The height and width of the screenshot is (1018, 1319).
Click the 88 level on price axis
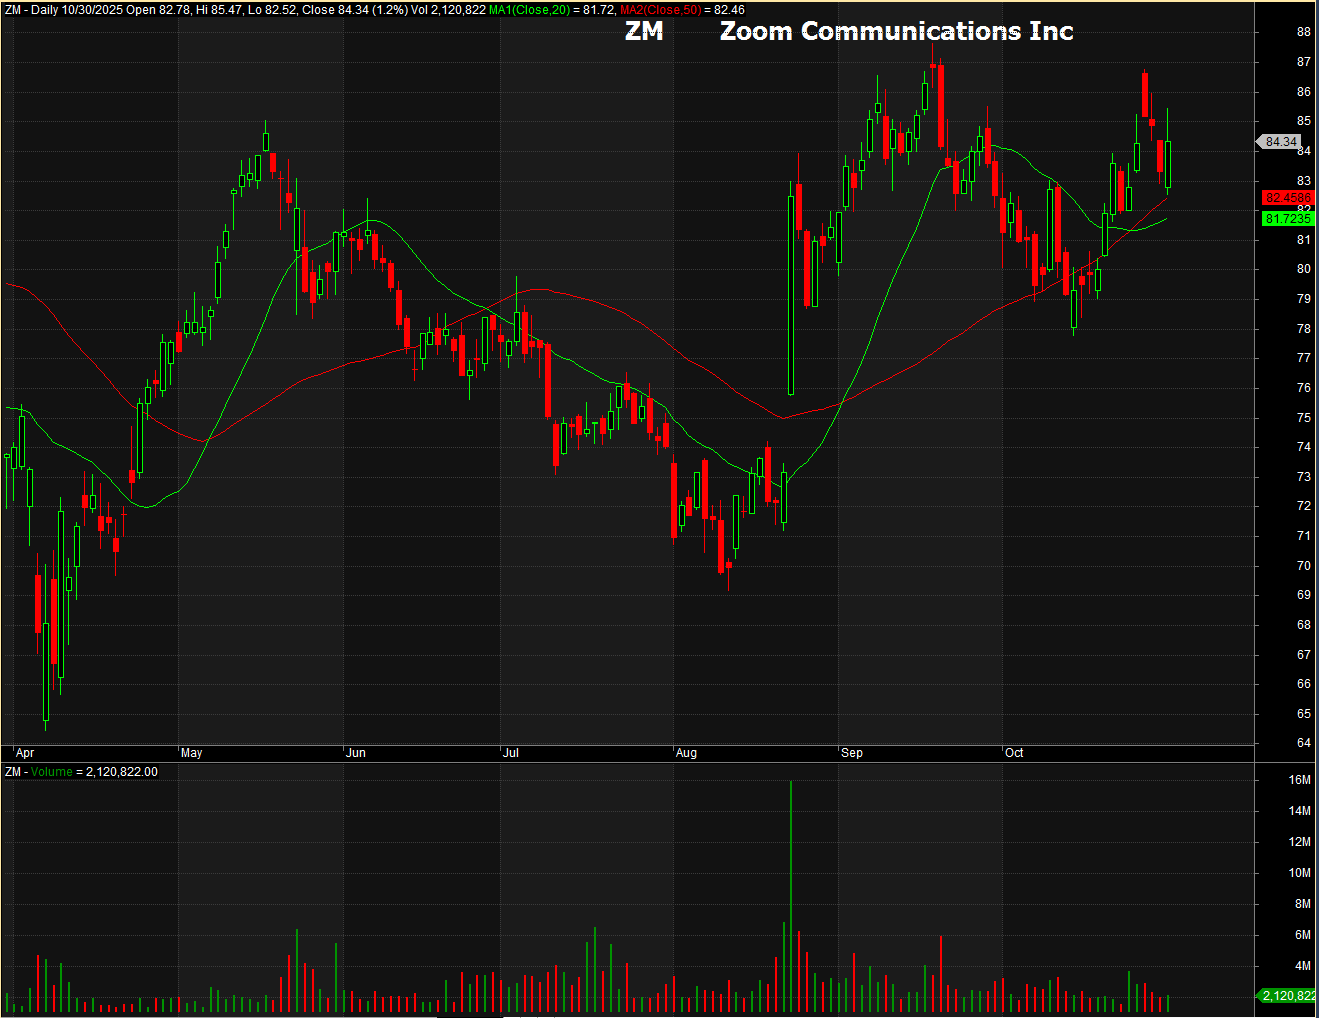(1303, 32)
